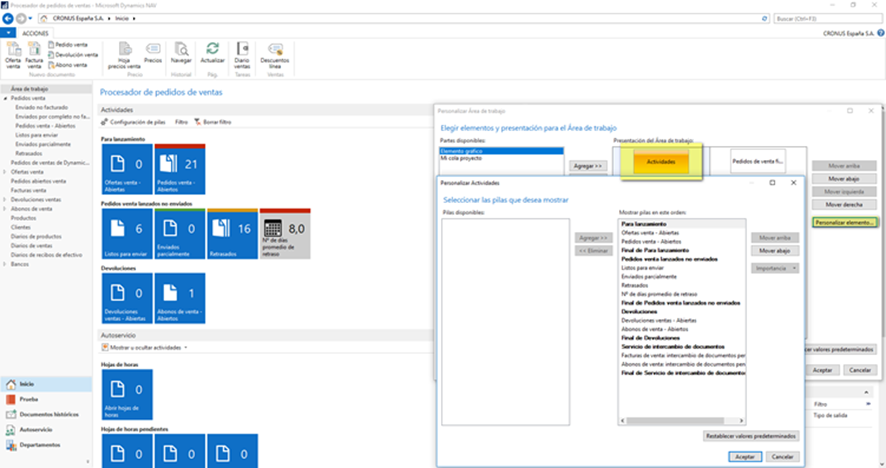Click Mover abajo in Personalizar Actividades dialog
Screen dimensions: 886x468
tap(775, 251)
